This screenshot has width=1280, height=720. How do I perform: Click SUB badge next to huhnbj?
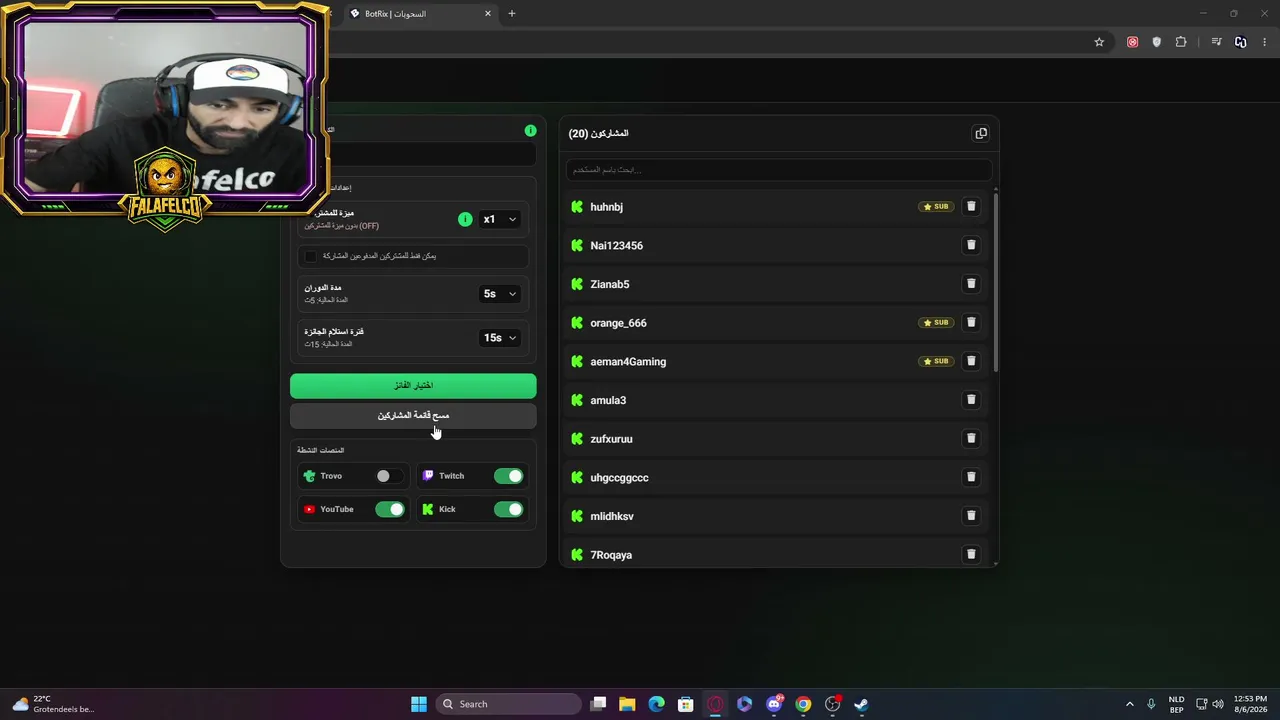[936, 207]
